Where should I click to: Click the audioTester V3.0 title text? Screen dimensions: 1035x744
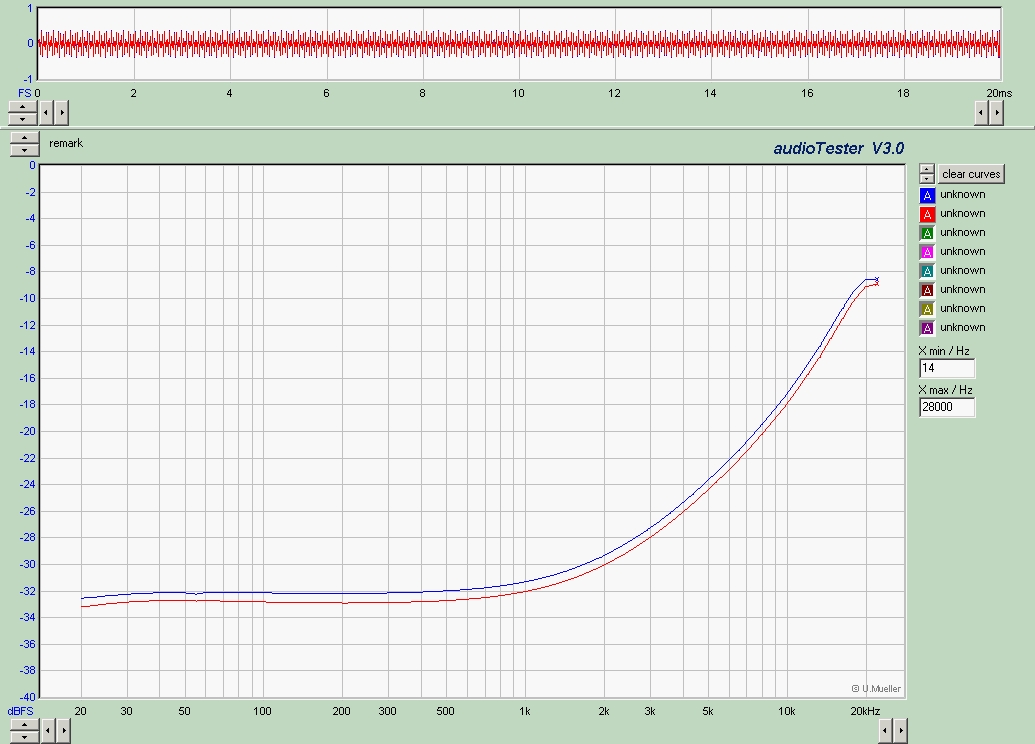(x=838, y=149)
